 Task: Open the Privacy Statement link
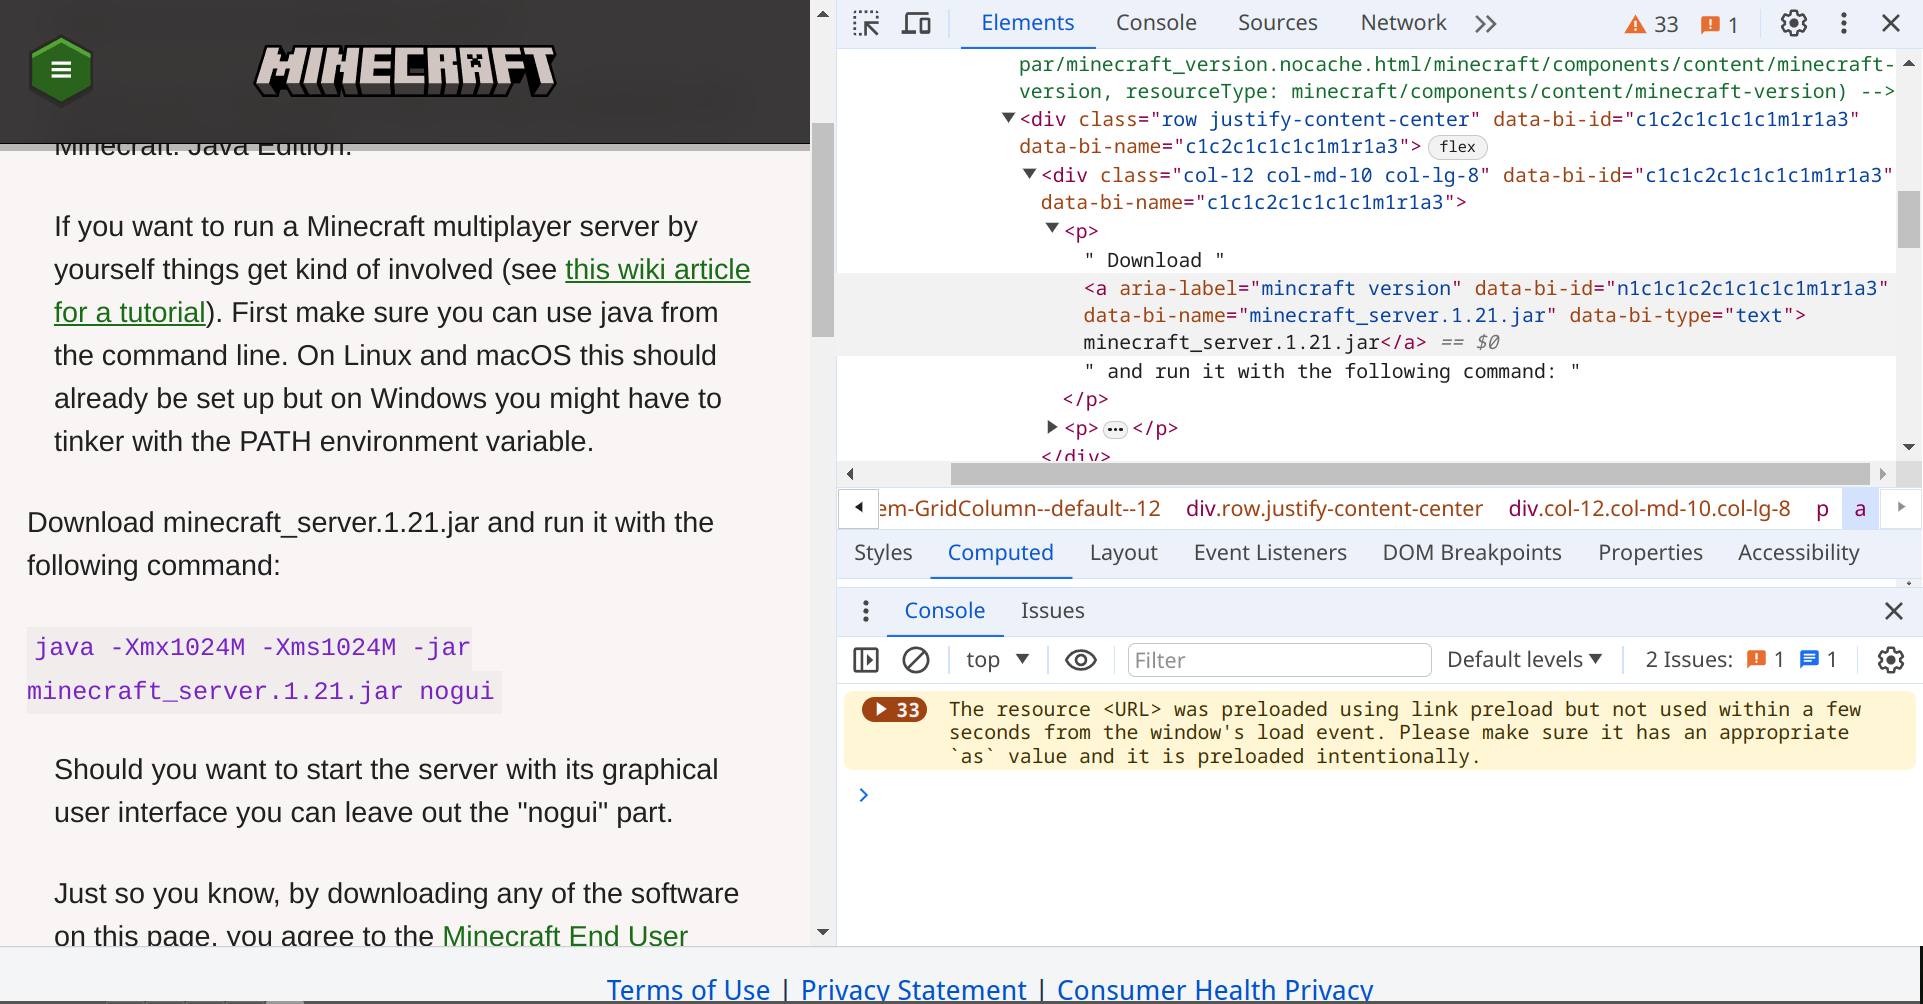[x=913, y=989]
